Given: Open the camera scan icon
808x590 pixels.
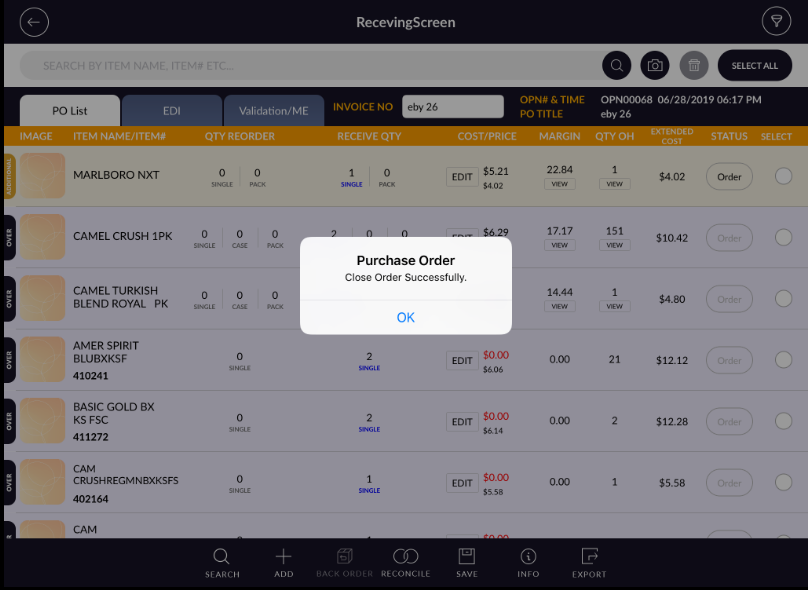Looking at the screenshot, I should tap(655, 66).
